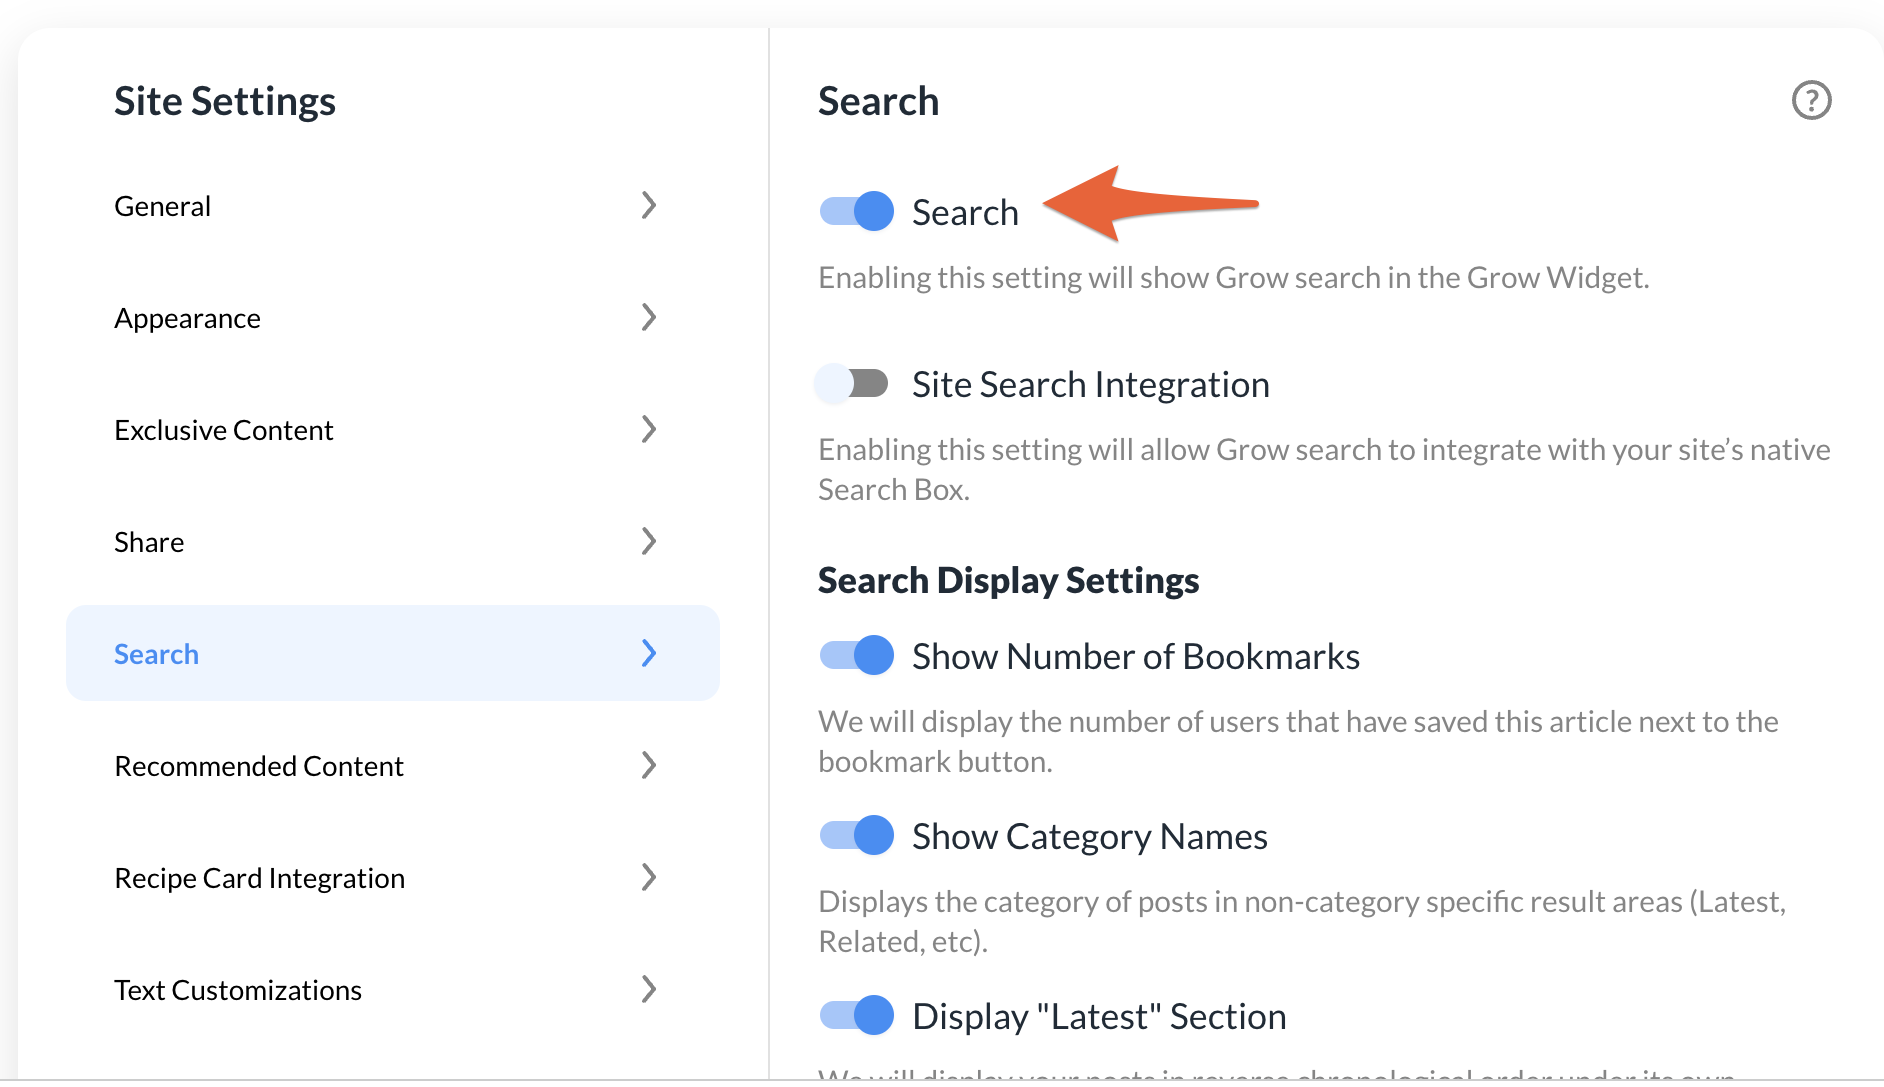Expand Recipe Card Integration chevron

tap(649, 878)
